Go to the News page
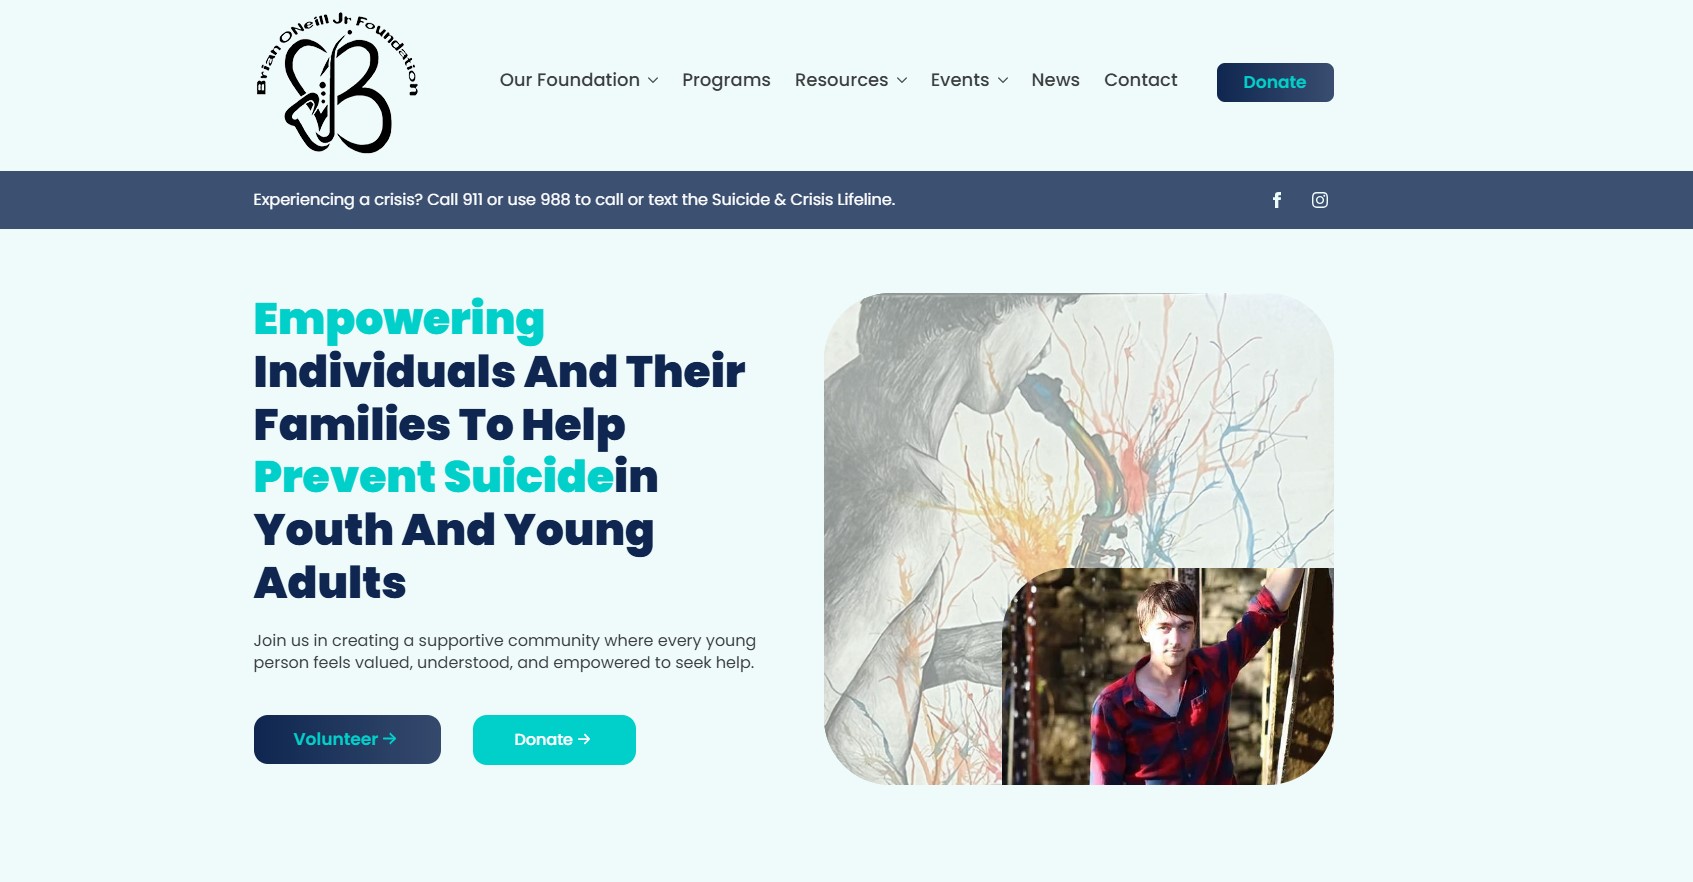Image resolution: width=1693 pixels, height=882 pixels. coord(1055,80)
